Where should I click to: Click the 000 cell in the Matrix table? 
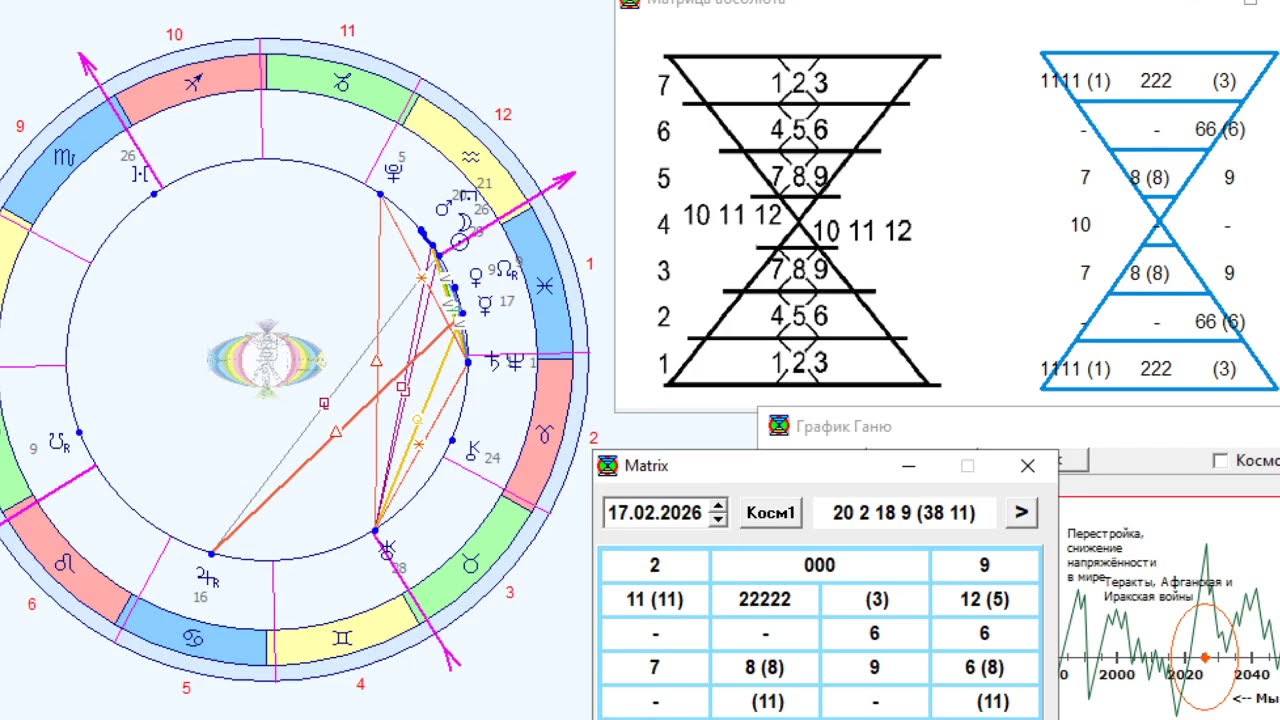click(x=820, y=565)
